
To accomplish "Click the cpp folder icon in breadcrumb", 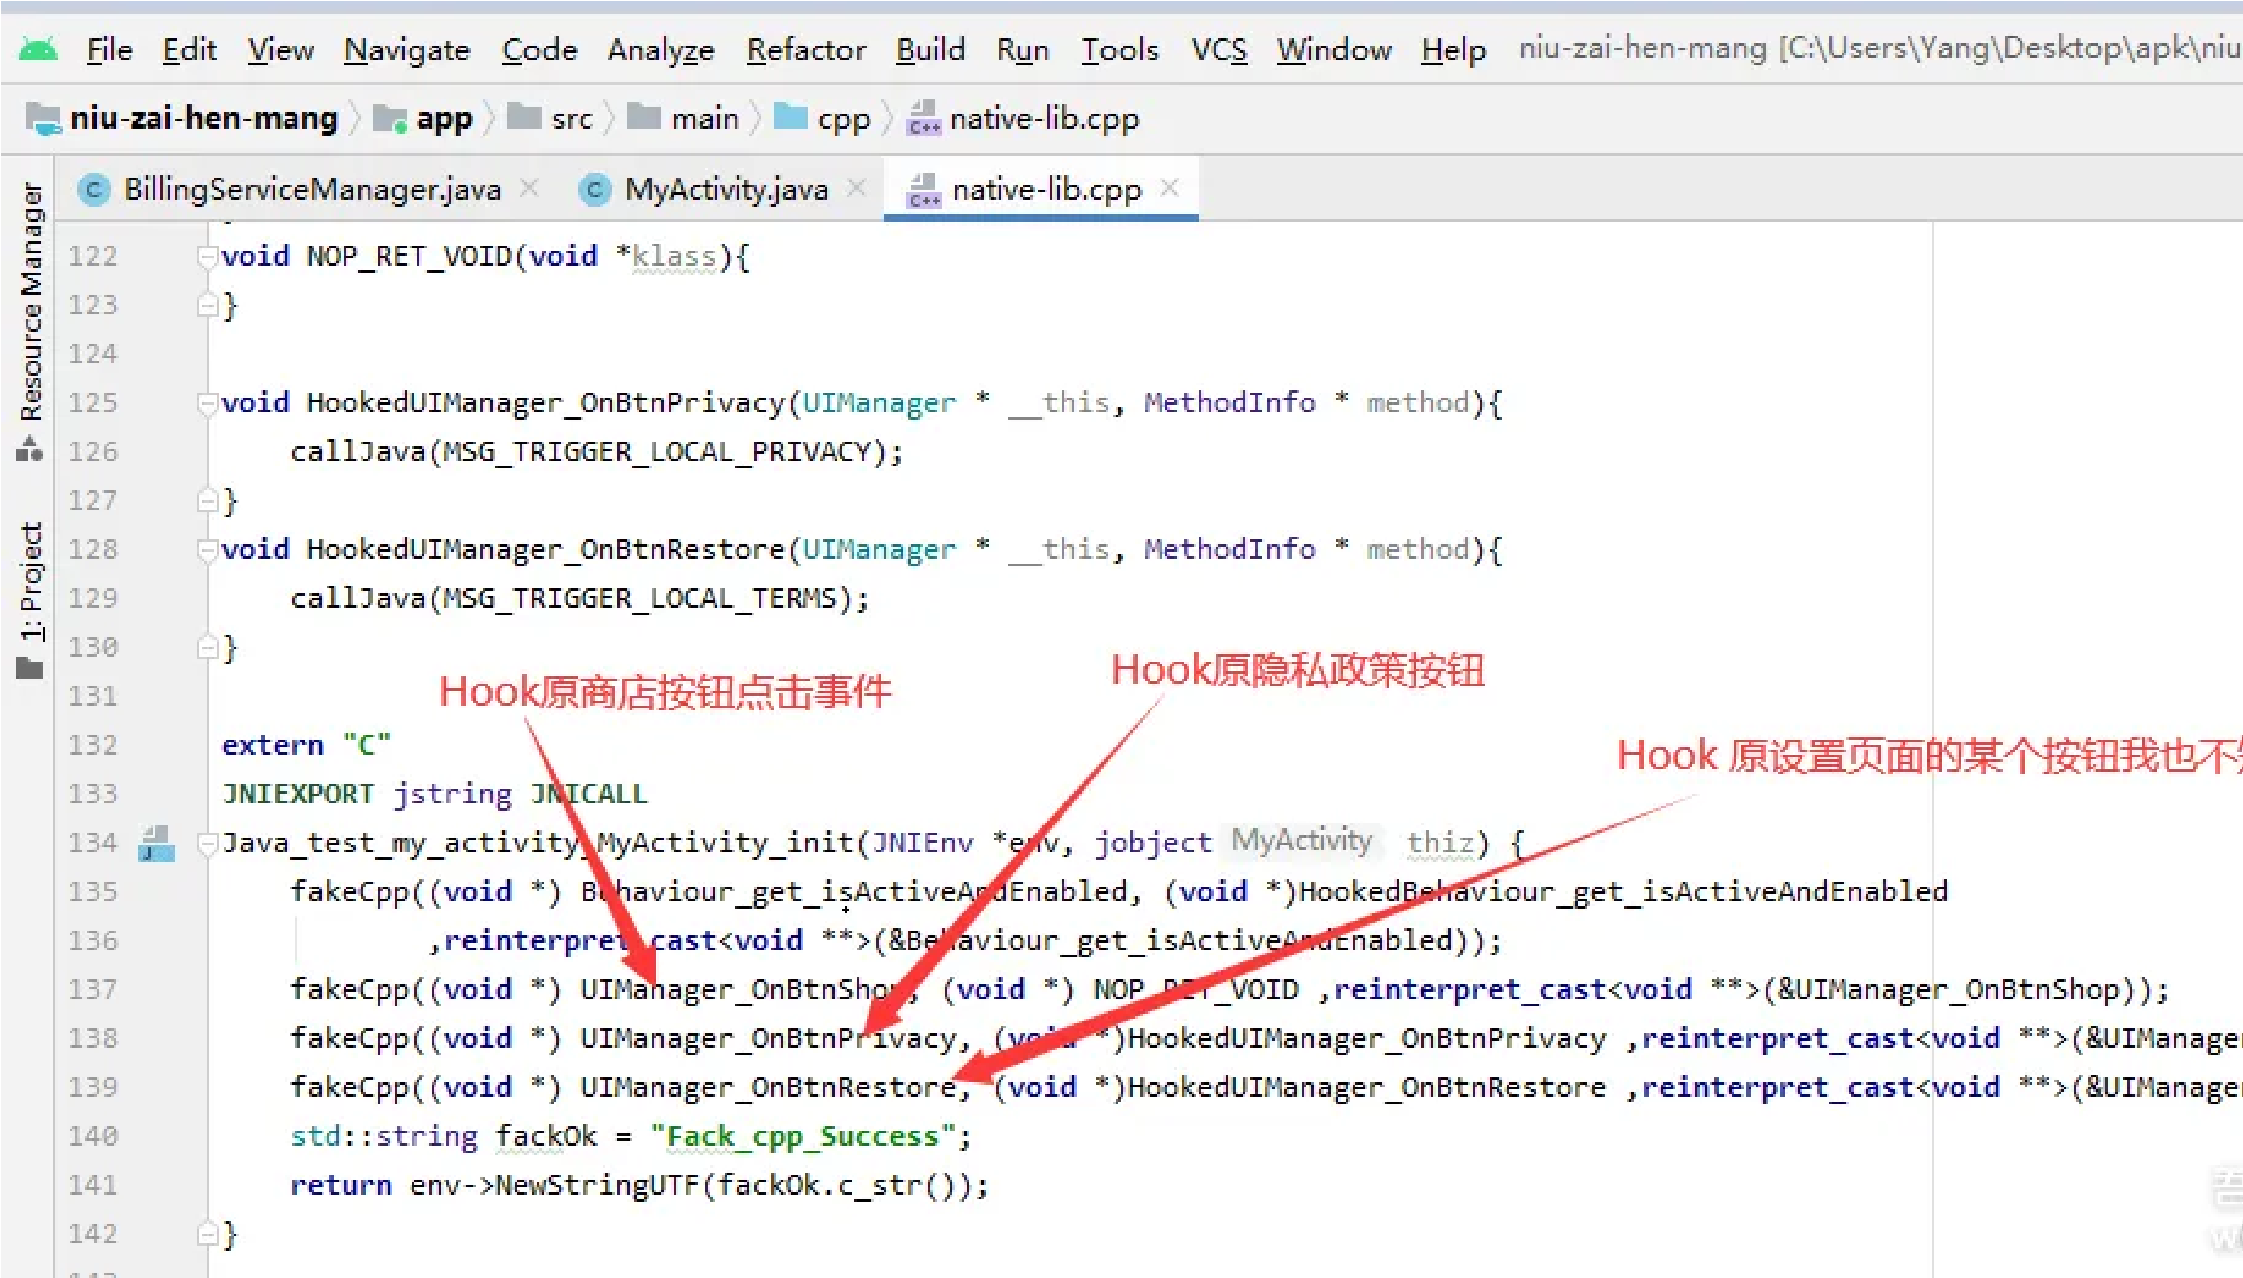I will pos(790,118).
